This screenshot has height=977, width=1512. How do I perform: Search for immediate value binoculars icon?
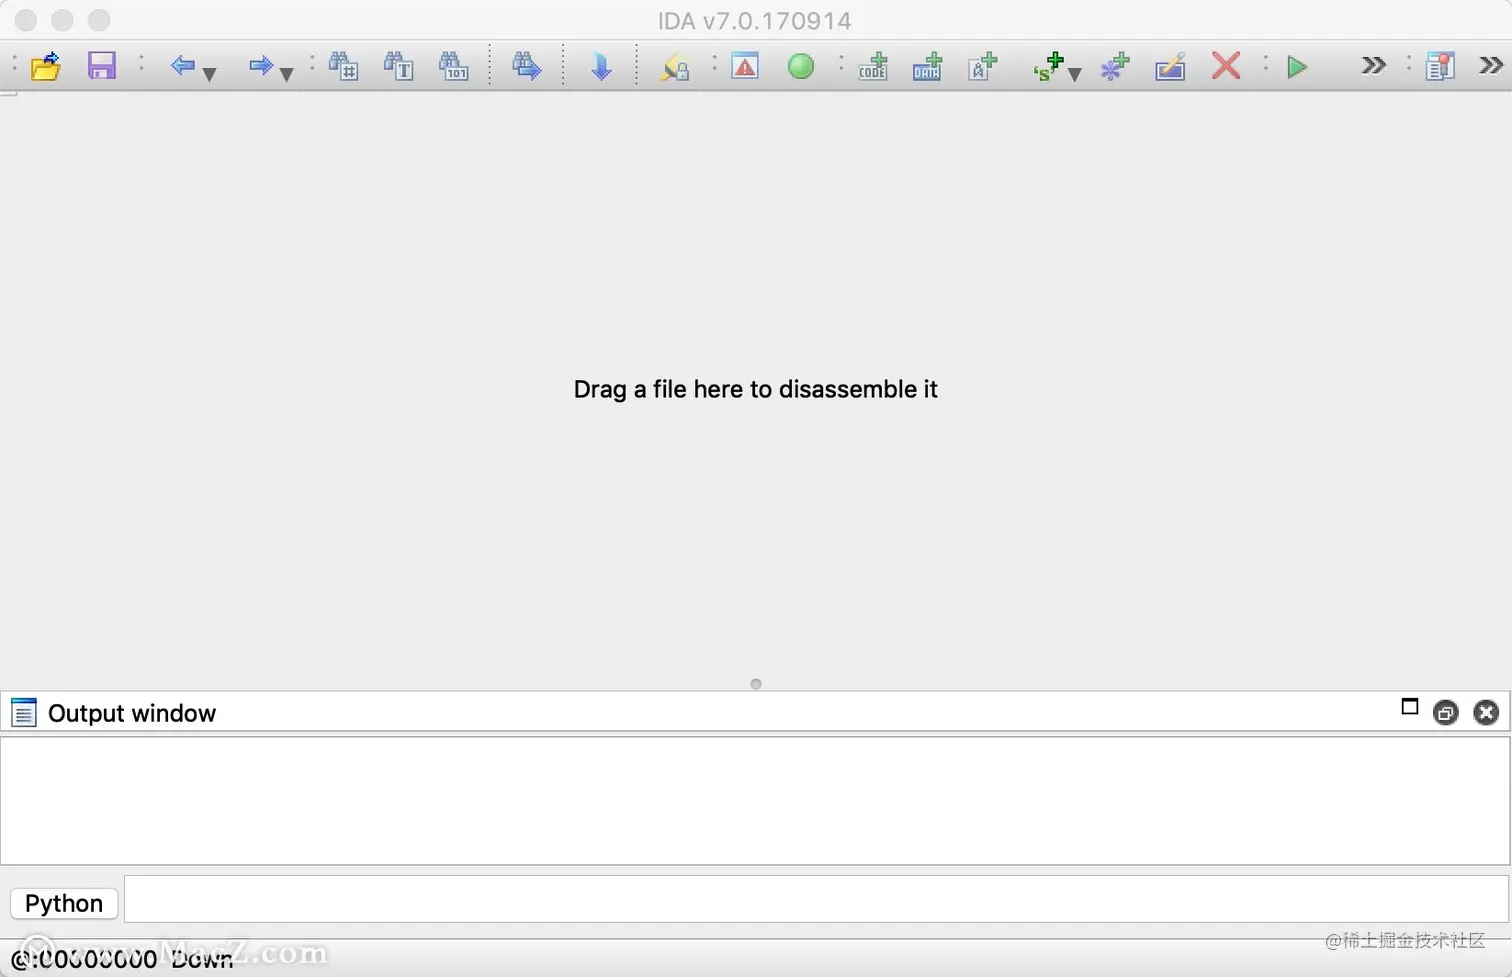[x=344, y=66]
